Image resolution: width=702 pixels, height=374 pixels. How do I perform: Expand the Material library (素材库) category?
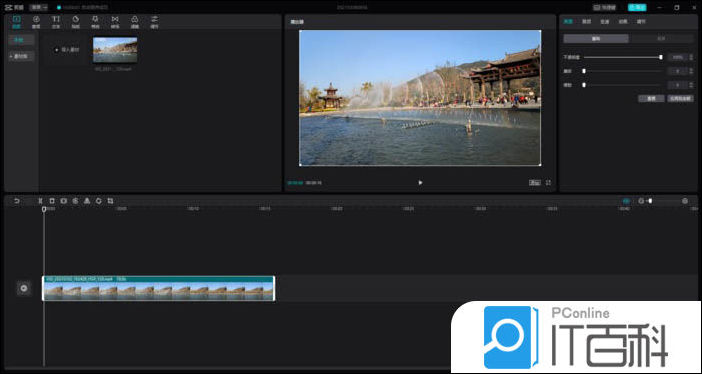tap(21, 56)
